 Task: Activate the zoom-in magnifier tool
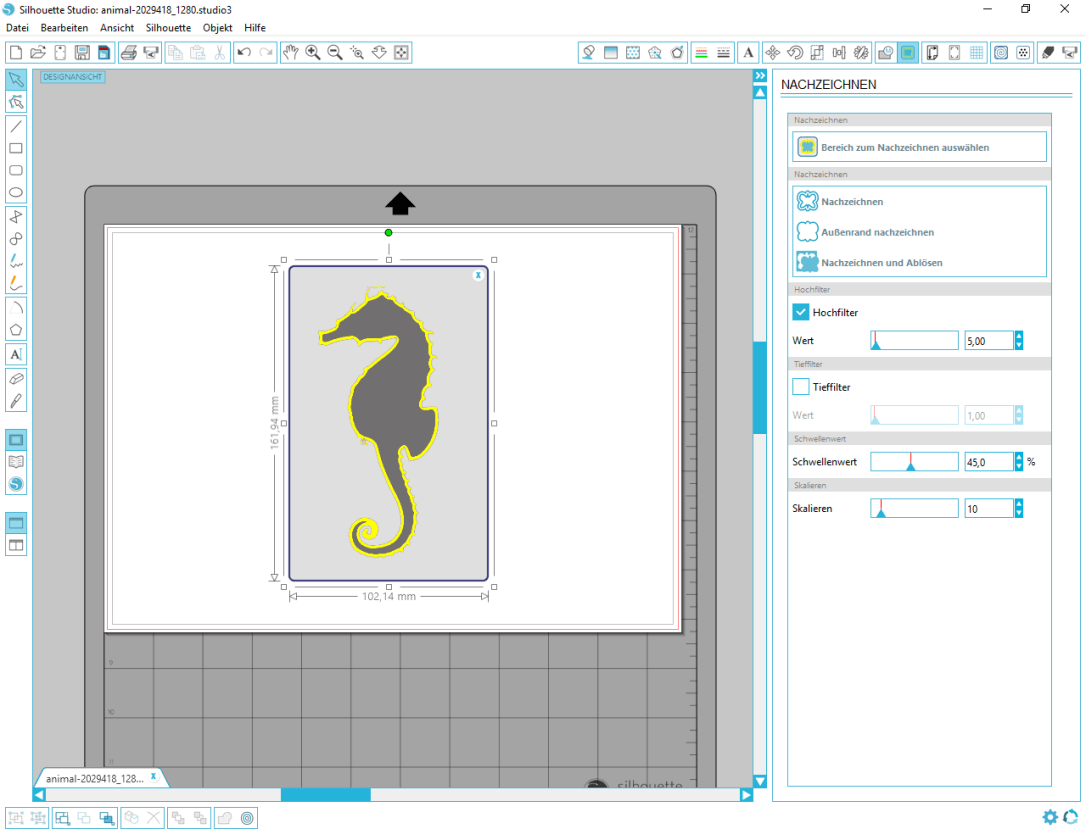[313, 52]
